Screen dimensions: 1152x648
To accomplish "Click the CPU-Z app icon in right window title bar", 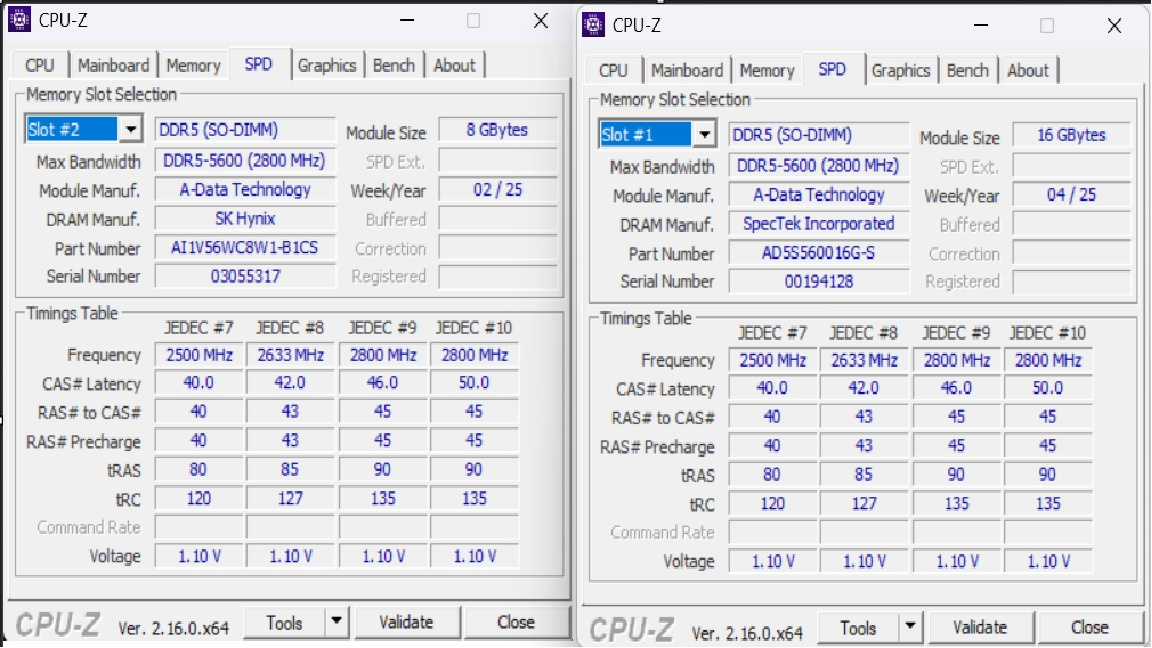I will coord(593,25).
